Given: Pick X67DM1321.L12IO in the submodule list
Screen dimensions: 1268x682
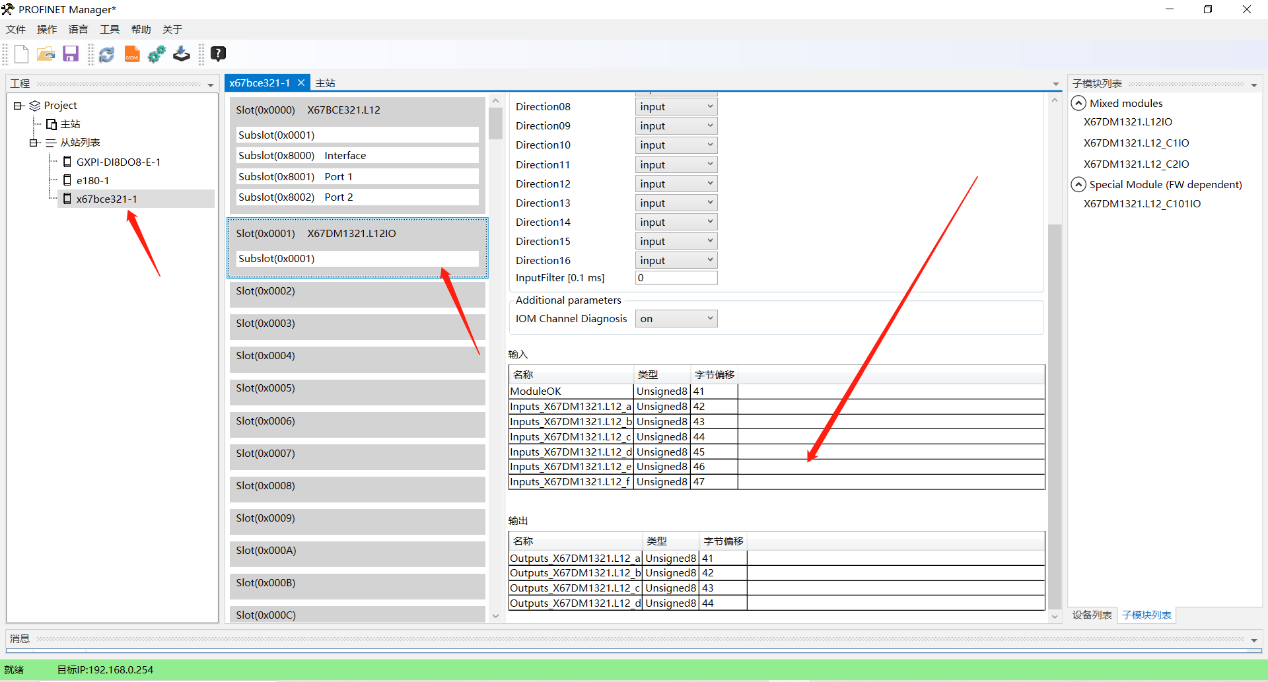Looking at the screenshot, I should [1127, 122].
